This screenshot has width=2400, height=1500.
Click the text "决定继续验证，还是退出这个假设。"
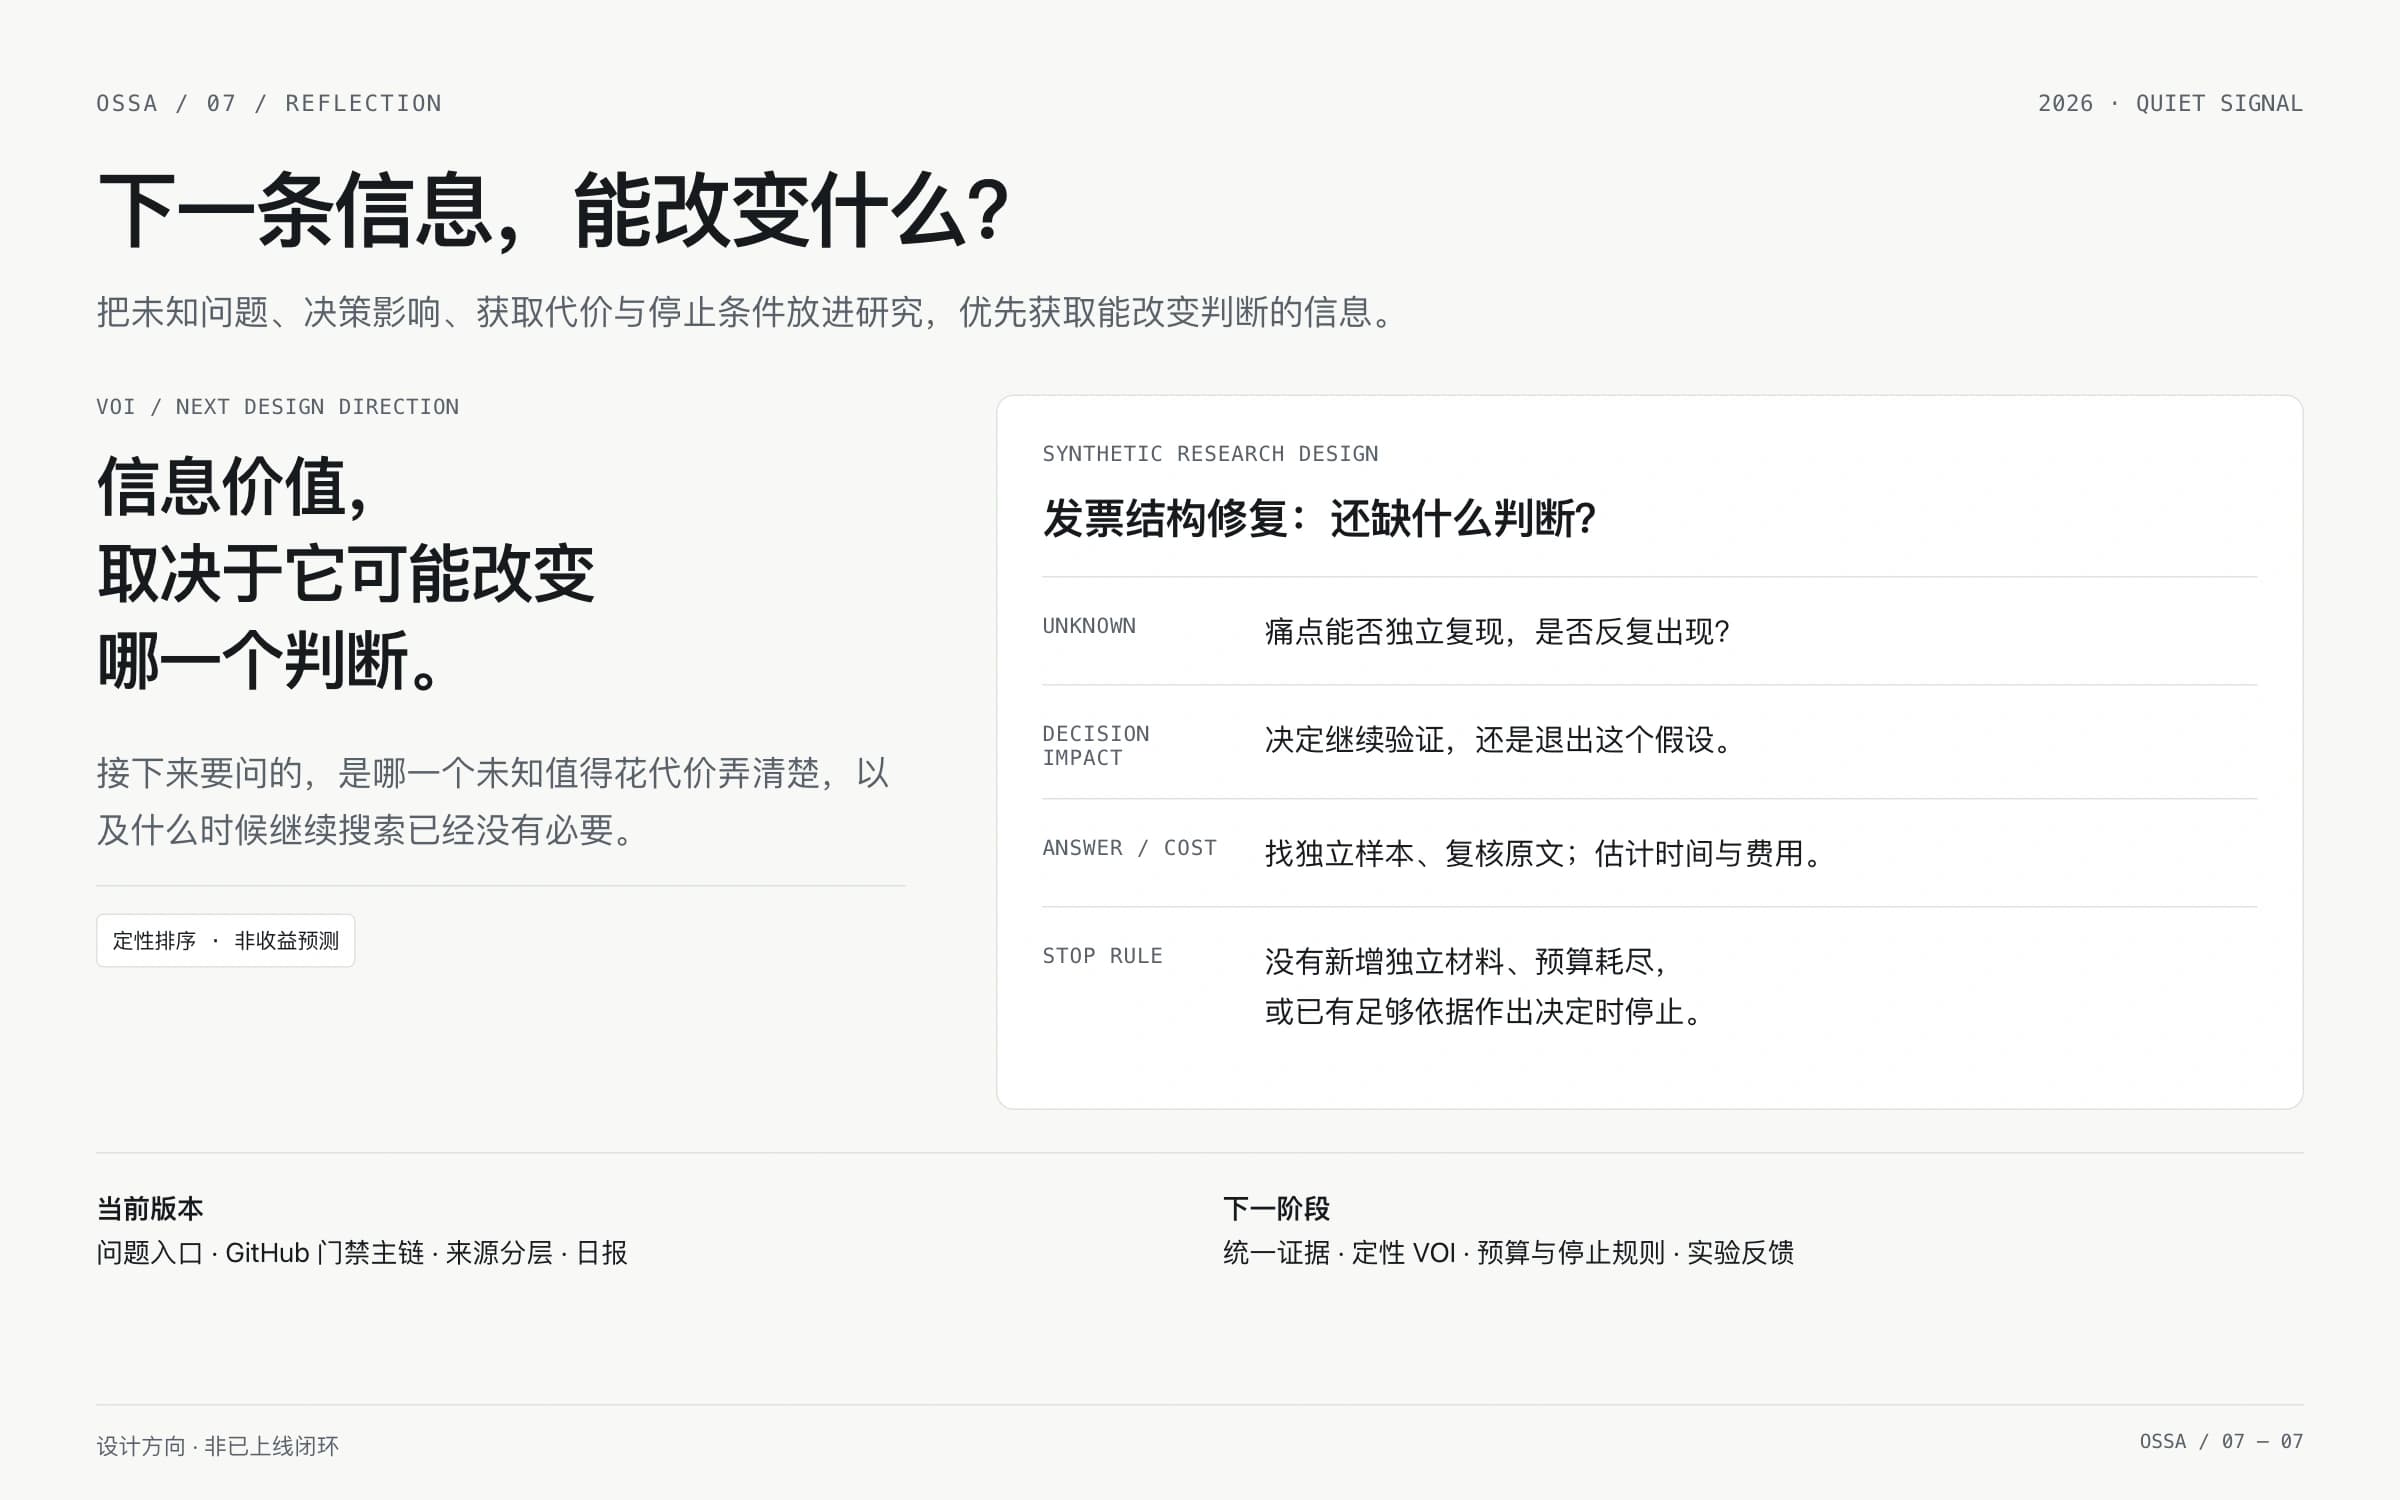[1499, 740]
